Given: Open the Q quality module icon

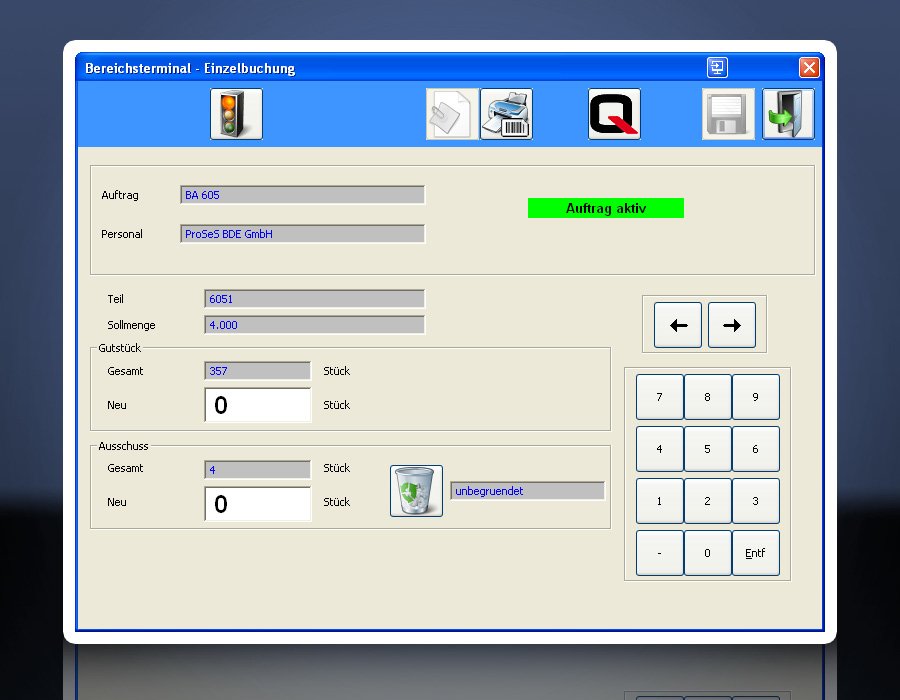Looking at the screenshot, I should click(x=614, y=114).
